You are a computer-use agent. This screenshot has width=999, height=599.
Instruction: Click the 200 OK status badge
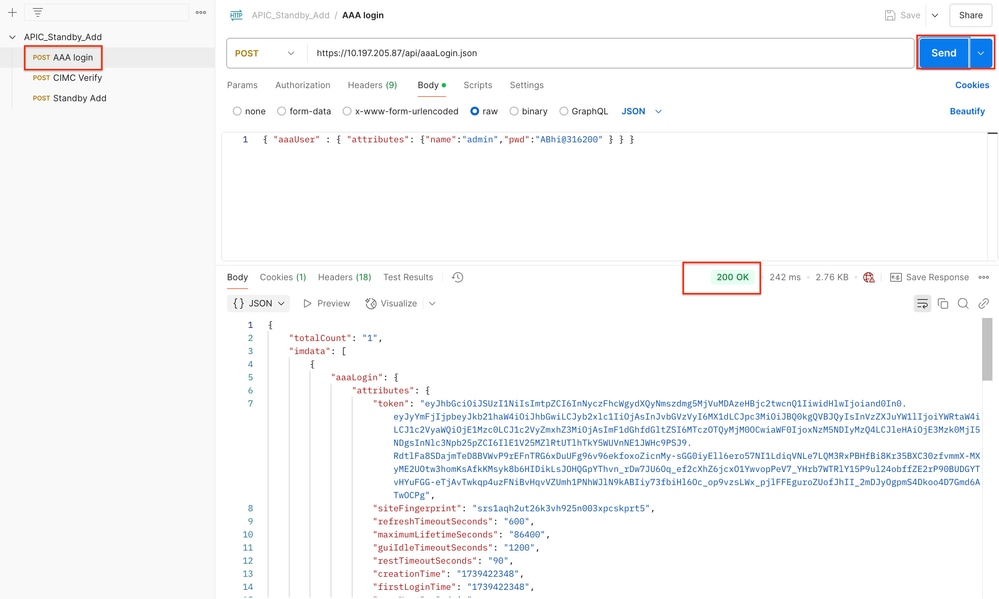click(x=732, y=277)
